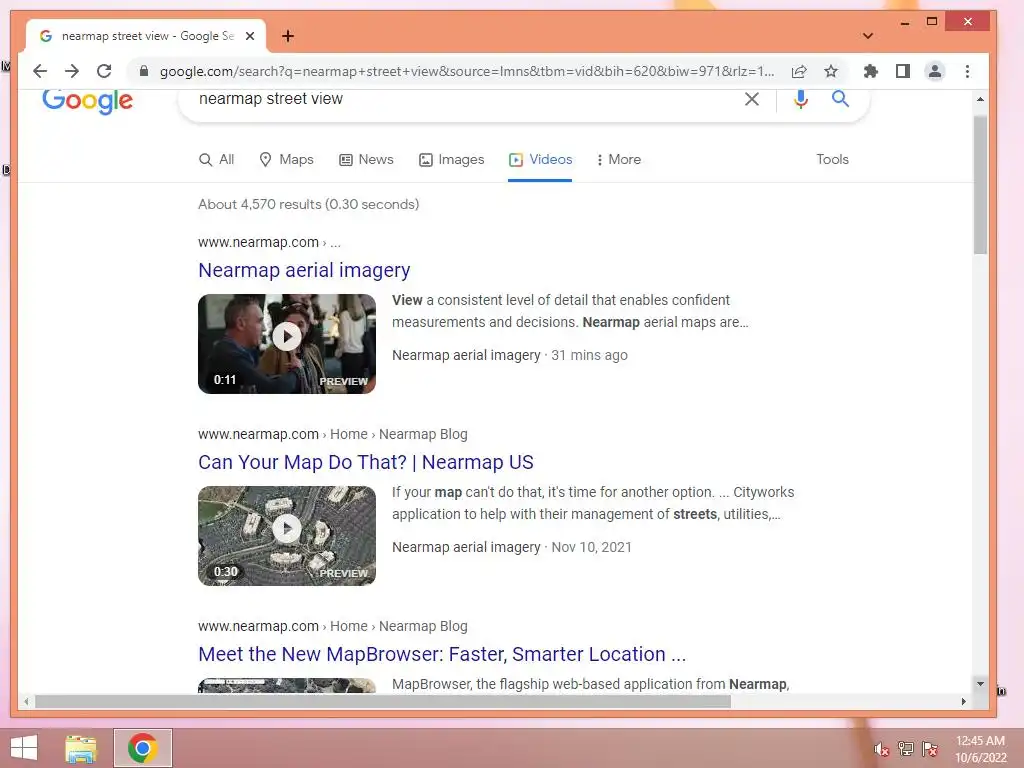Image resolution: width=1024 pixels, height=768 pixels.
Task: Open the search Tools button
Action: (832, 159)
